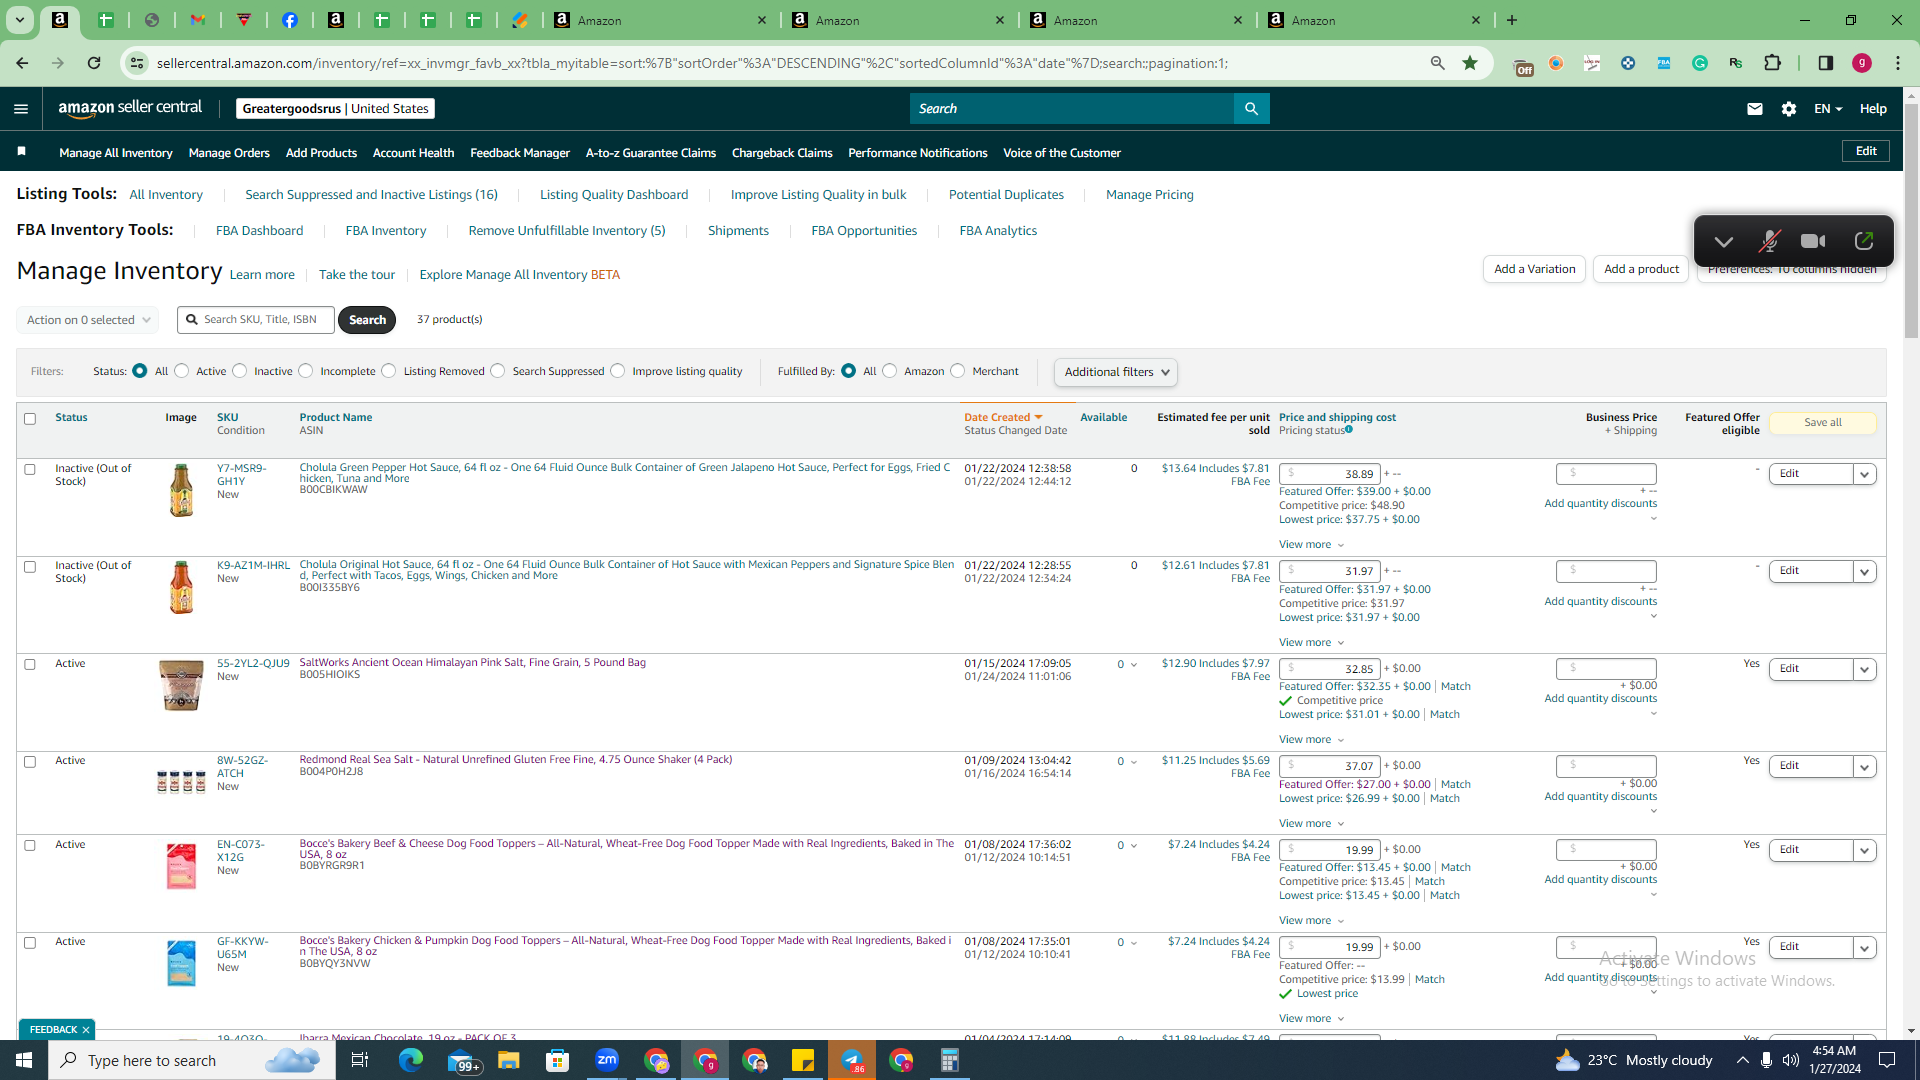
Task: Expand View more for Cholula Original Hot Sauce row
Action: (x=1311, y=643)
